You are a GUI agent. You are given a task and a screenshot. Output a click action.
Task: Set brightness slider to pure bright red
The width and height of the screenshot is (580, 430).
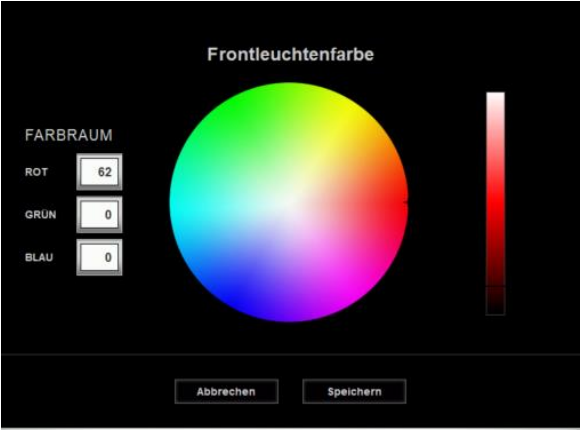click(495, 203)
